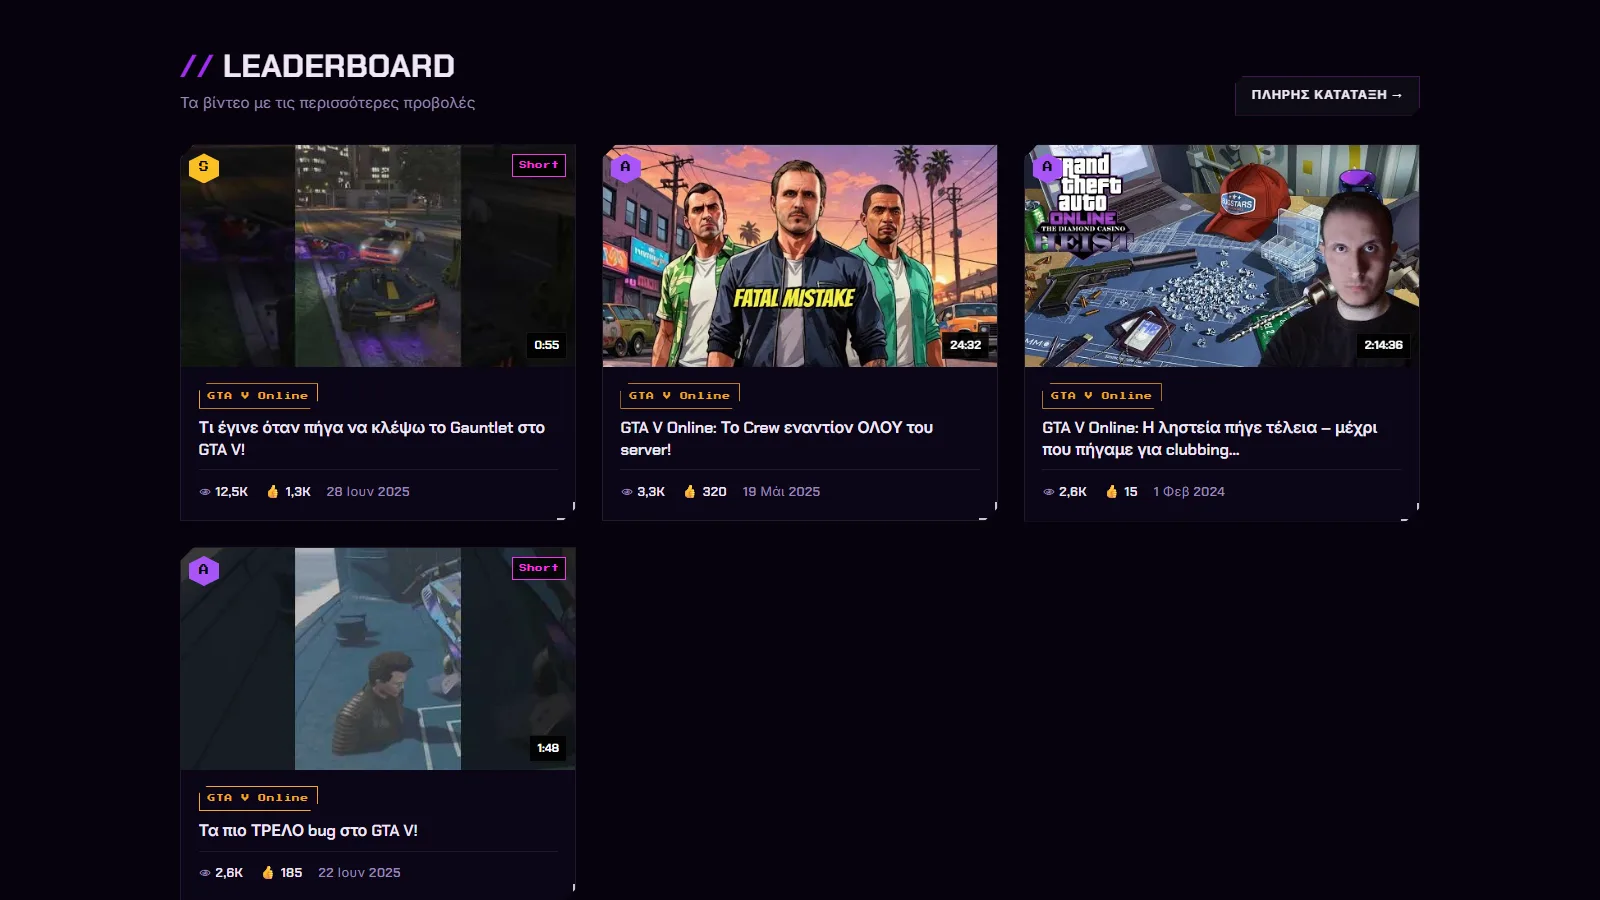The height and width of the screenshot is (900, 1600).
Task: Click GTA V Online tag on heist card
Action: coord(1102,396)
